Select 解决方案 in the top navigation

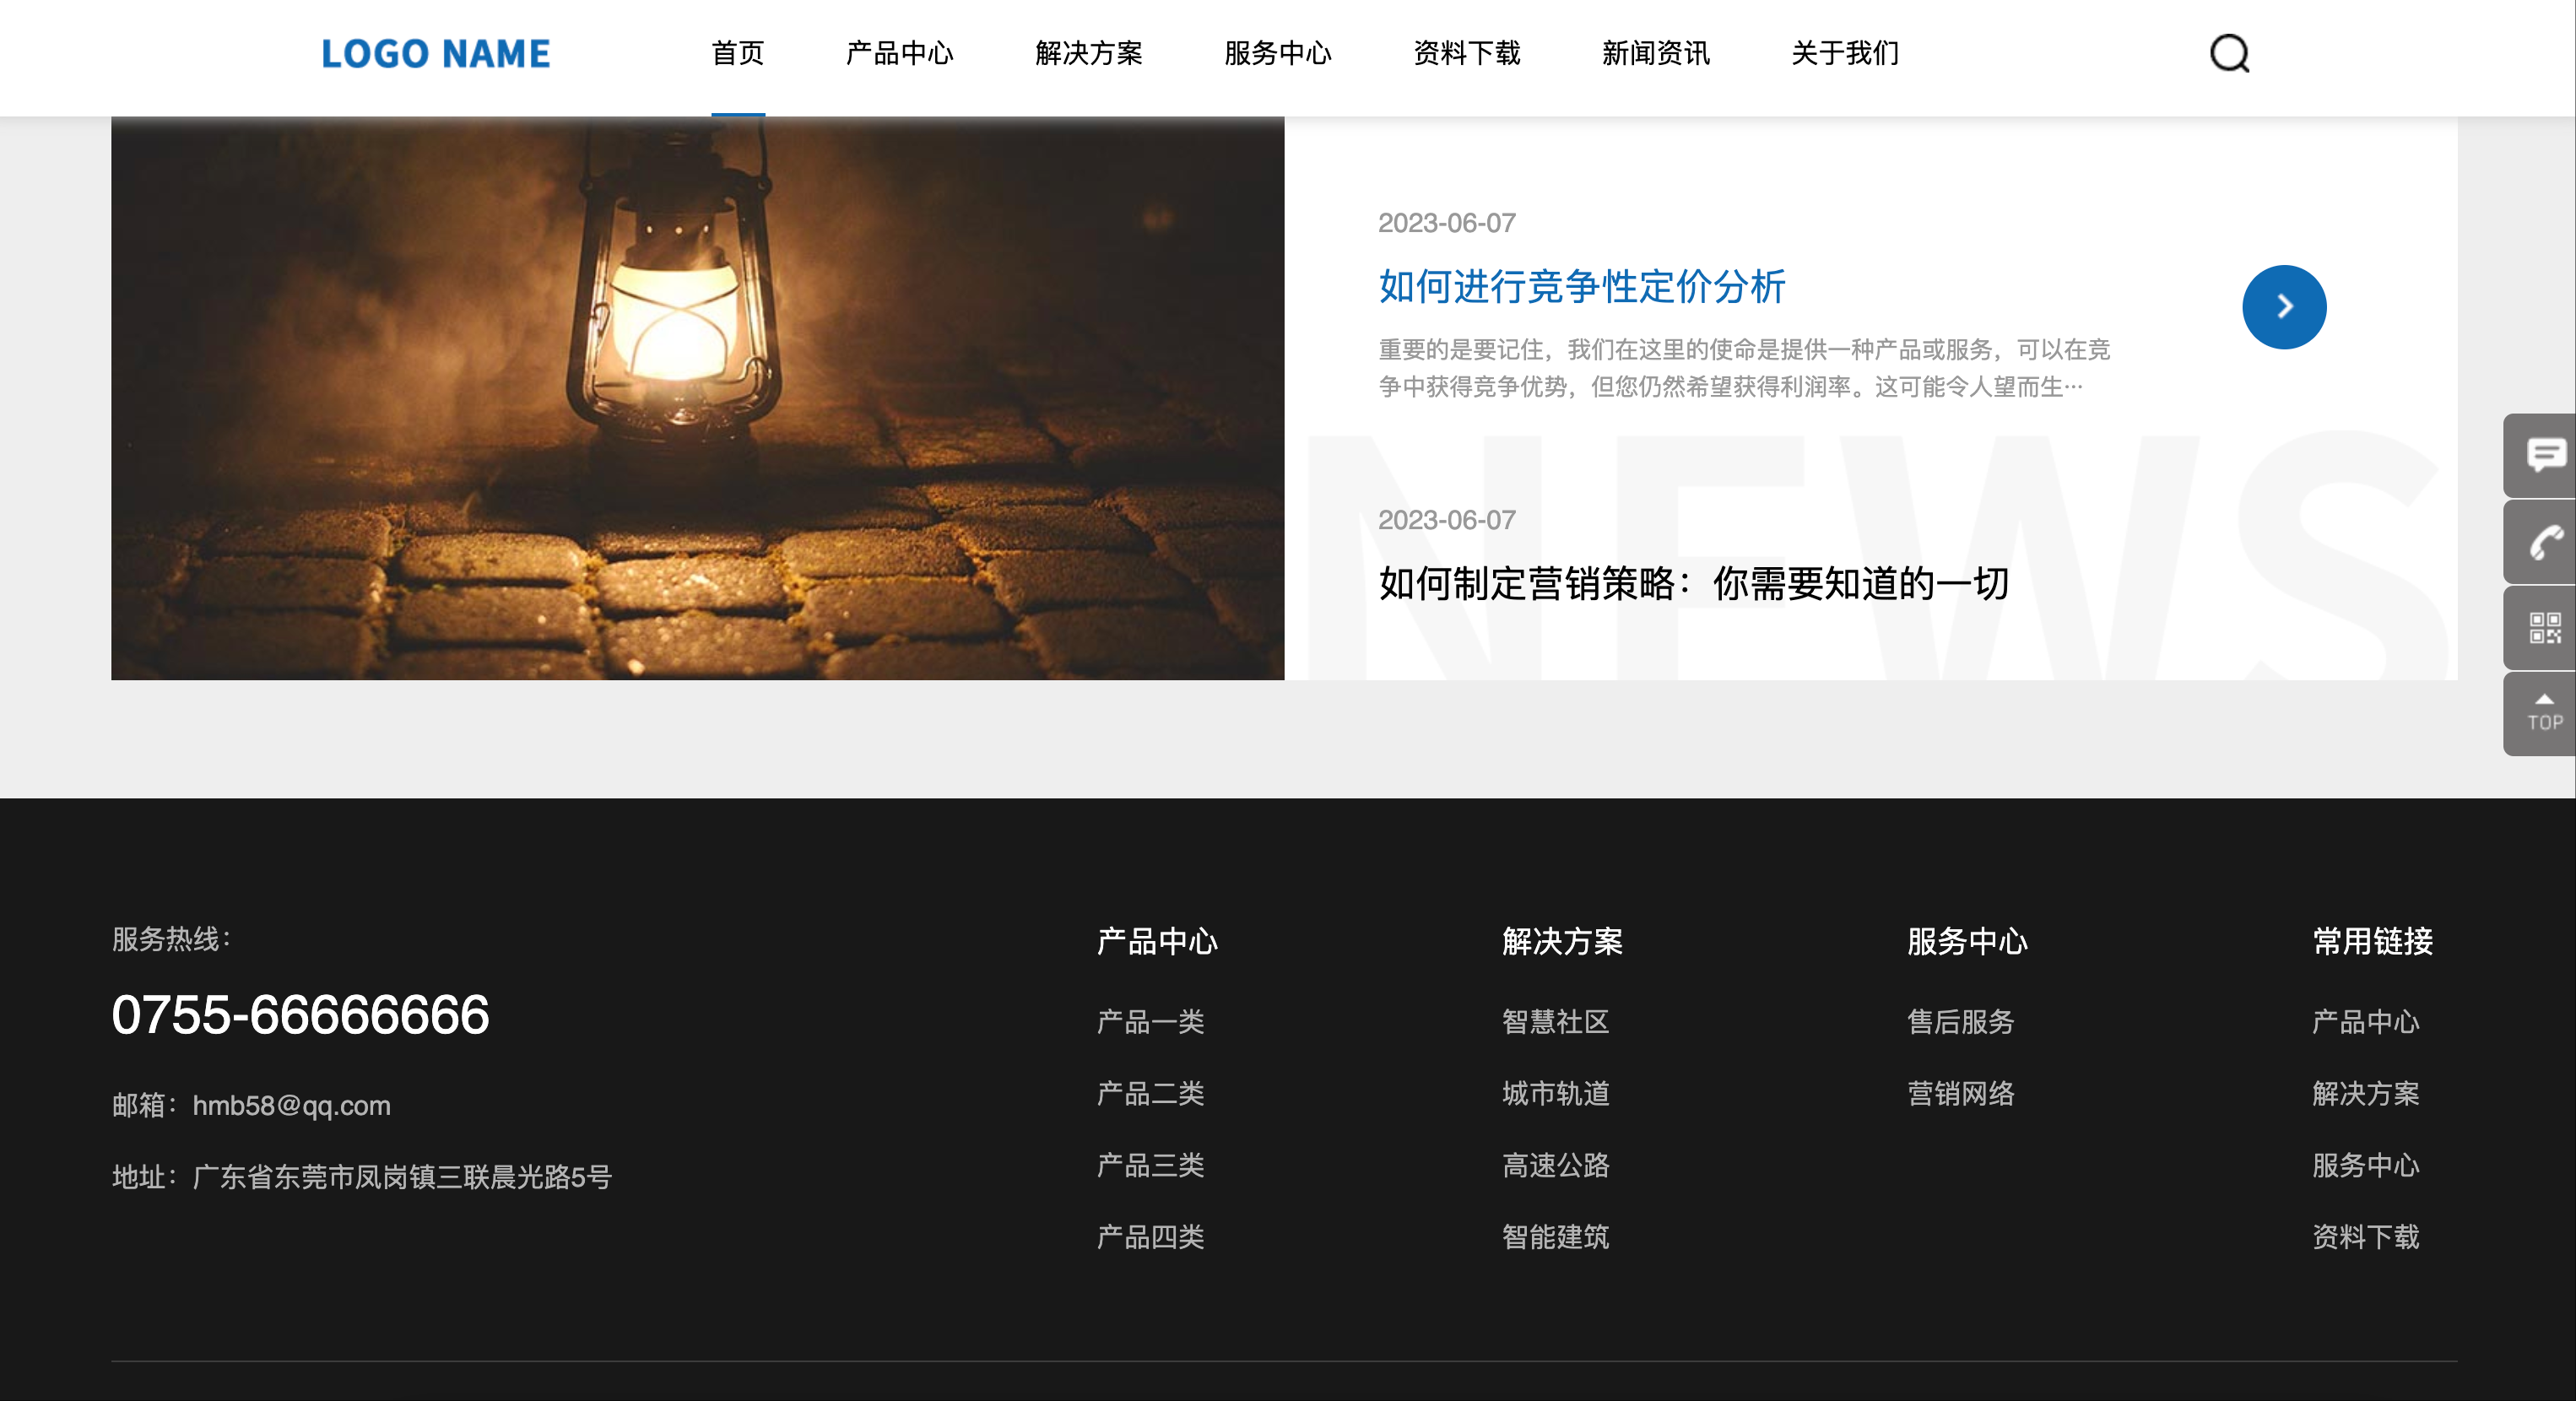tap(1089, 53)
